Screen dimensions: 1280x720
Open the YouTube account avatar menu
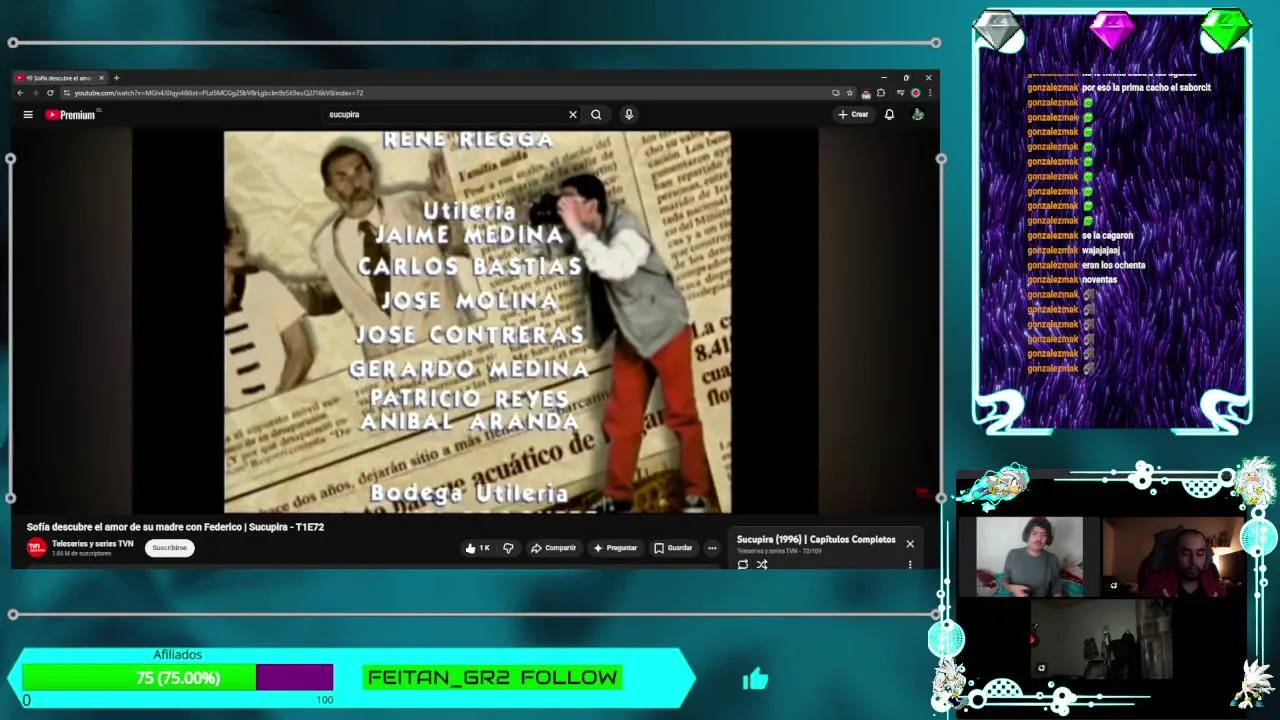917,114
